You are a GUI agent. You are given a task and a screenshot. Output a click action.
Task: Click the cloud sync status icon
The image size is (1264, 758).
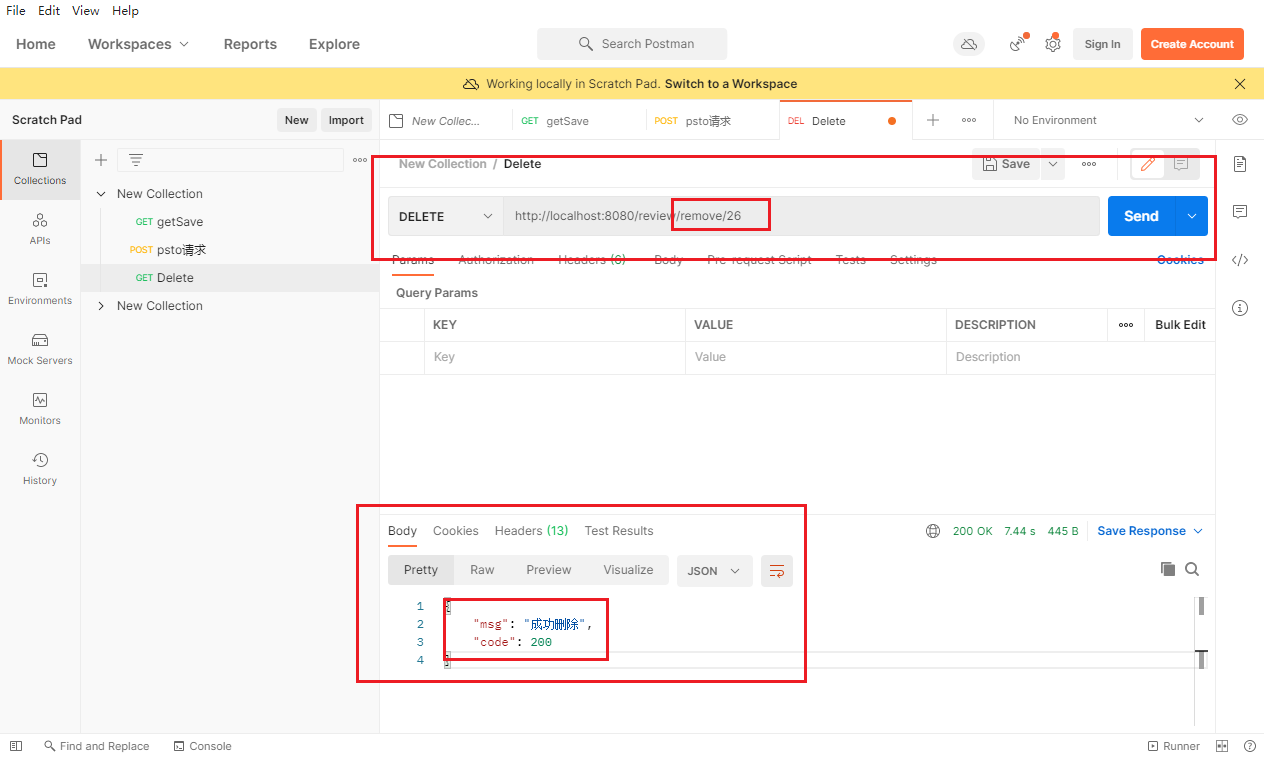click(x=968, y=44)
